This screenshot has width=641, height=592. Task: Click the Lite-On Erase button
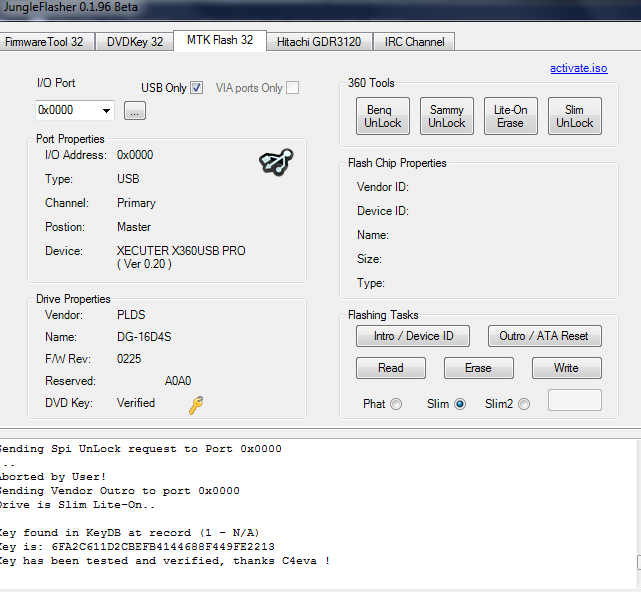pyautogui.click(x=511, y=116)
